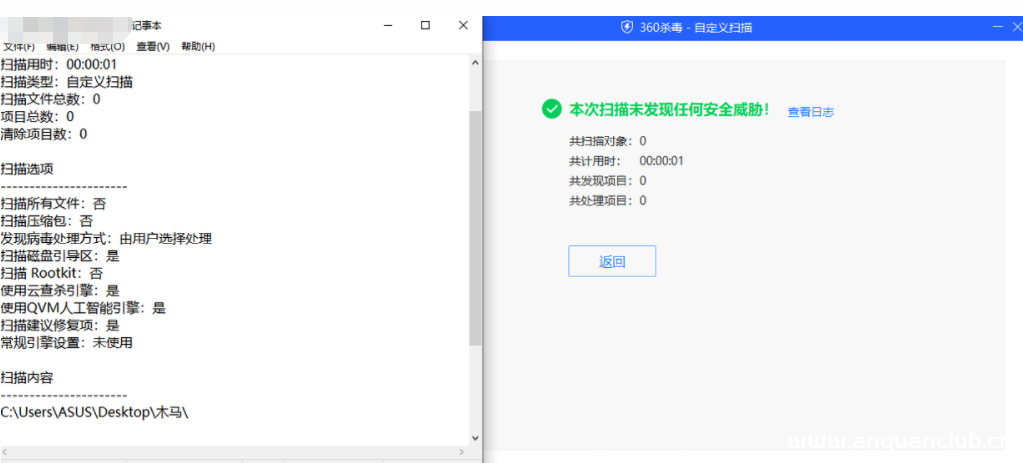Click Notepad vertical scrollbar up arrow
1023x463 pixels.
(475, 63)
